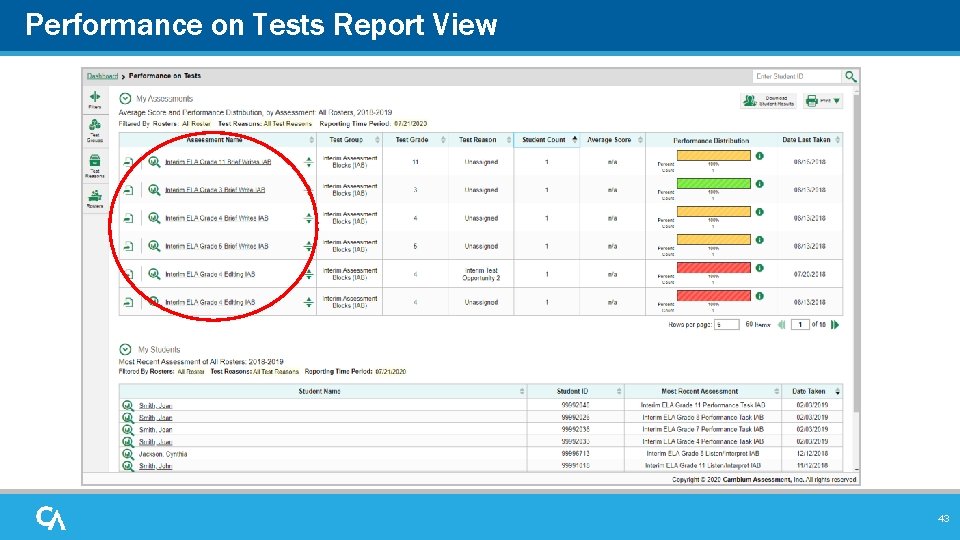Sort by Most Recent Assessment column
The height and width of the screenshot is (540, 960).
tap(776, 391)
